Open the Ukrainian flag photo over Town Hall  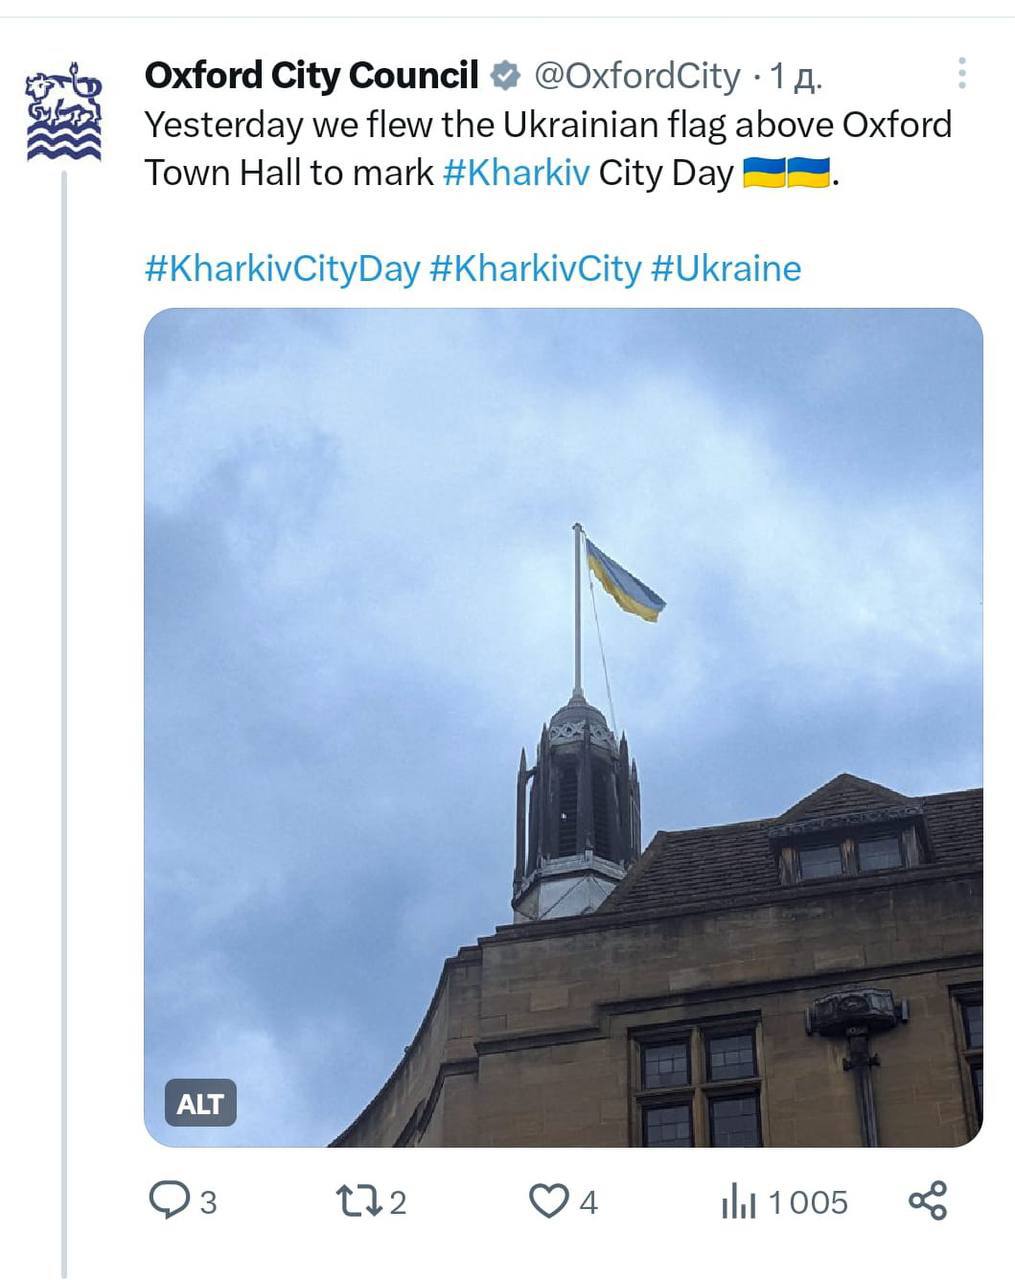(563, 727)
